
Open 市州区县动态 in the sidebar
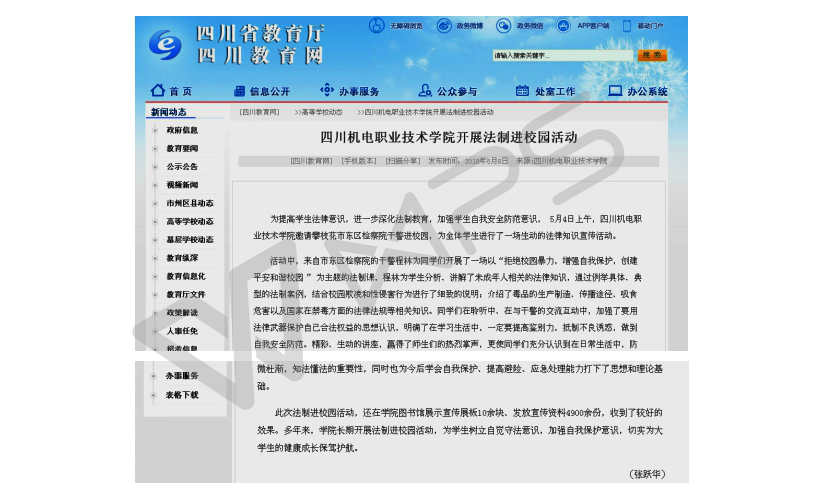(190, 203)
